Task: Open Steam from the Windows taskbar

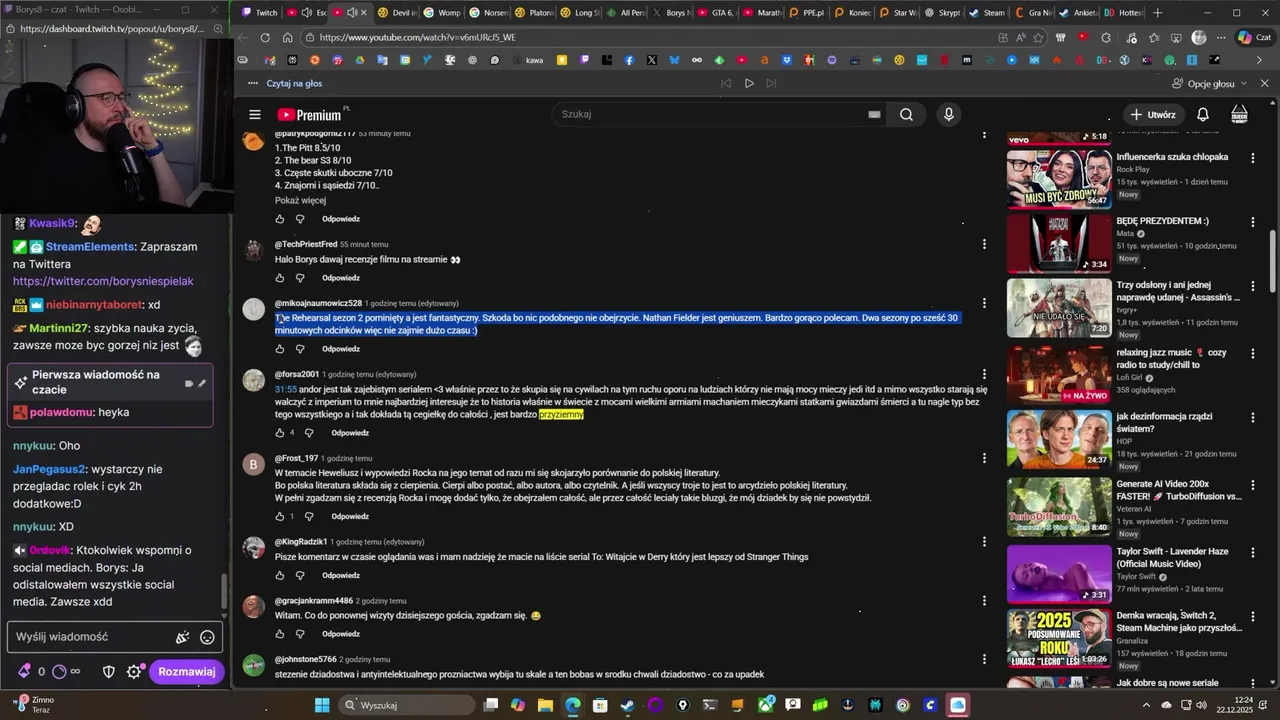Action: coord(628,705)
